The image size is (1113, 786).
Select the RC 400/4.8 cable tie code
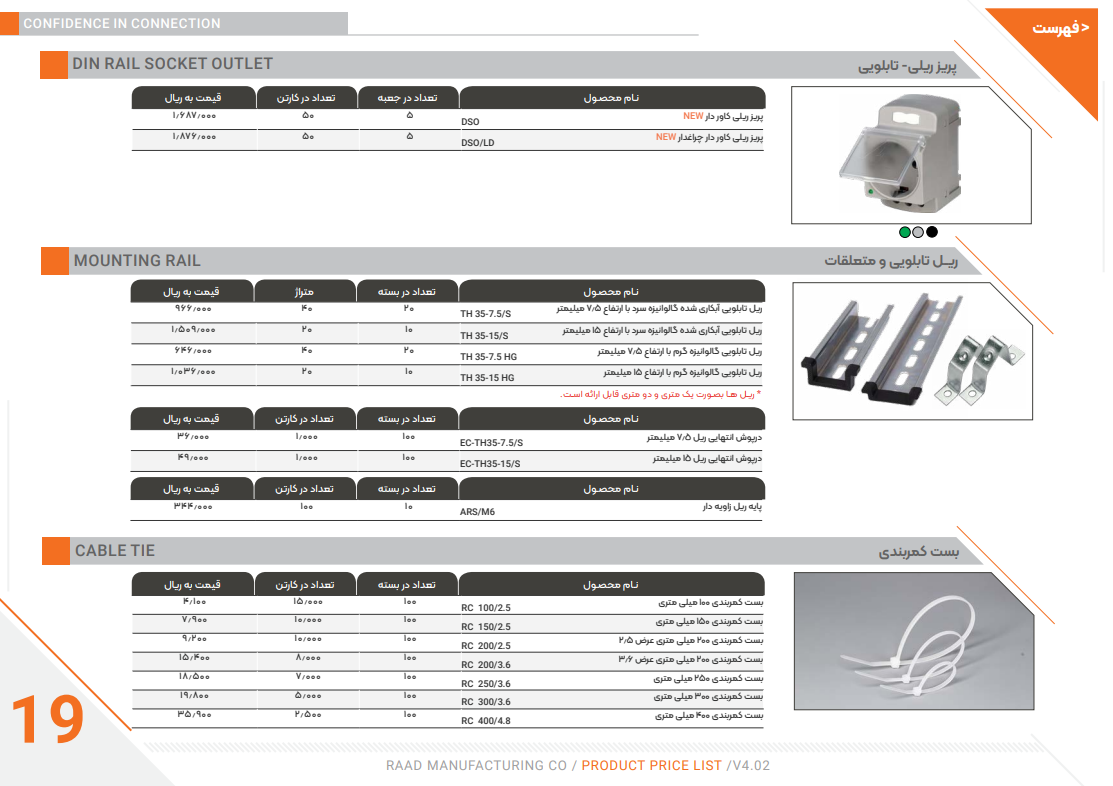(x=486, y=720)
